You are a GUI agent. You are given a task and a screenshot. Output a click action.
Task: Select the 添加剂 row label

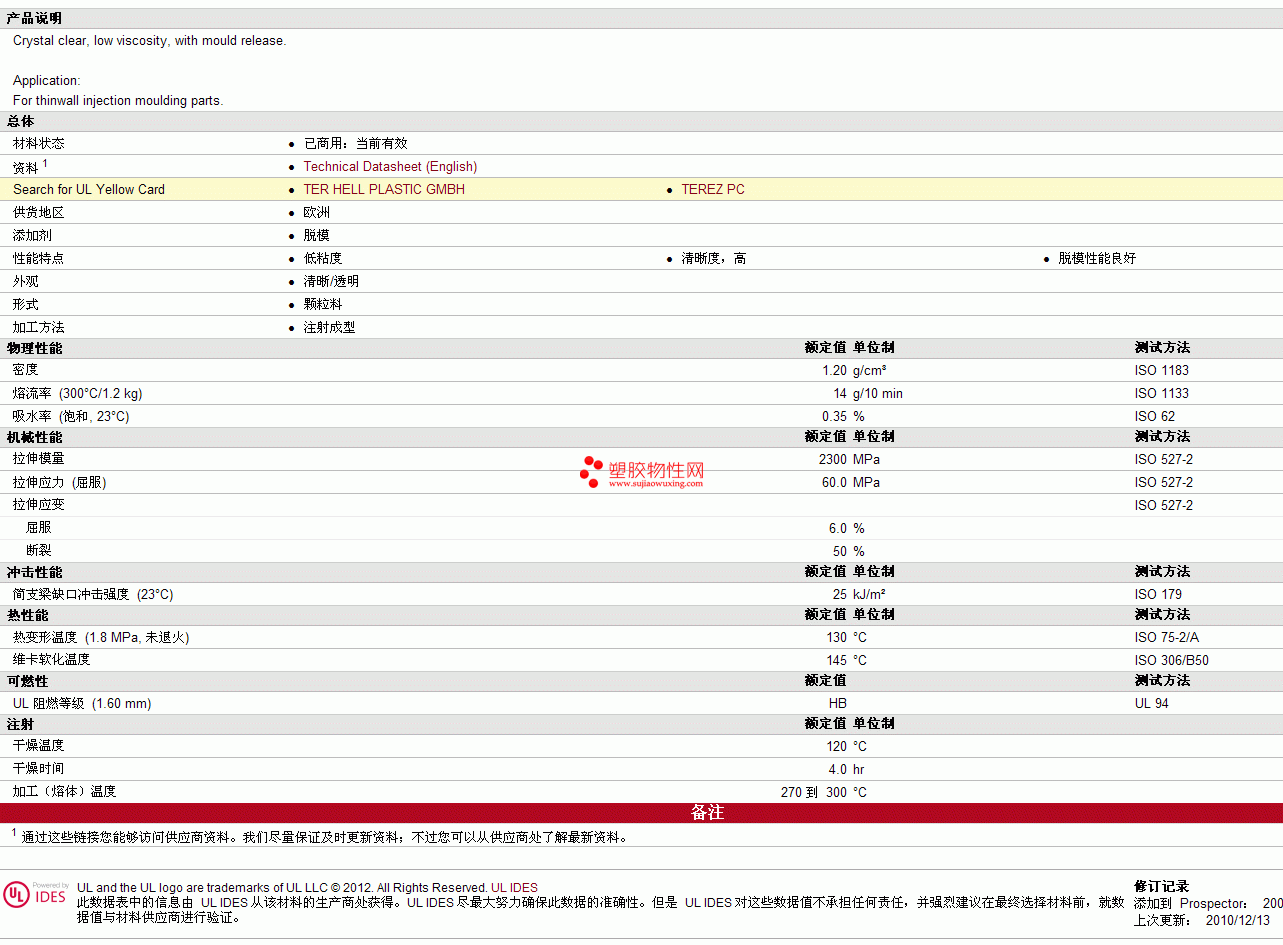tap(32, 236)
